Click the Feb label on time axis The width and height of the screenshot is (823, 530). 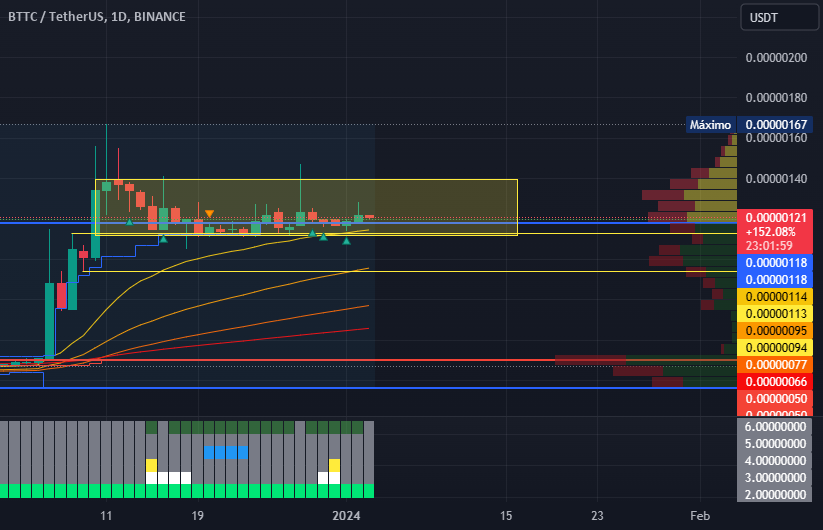tap(700, 516)
